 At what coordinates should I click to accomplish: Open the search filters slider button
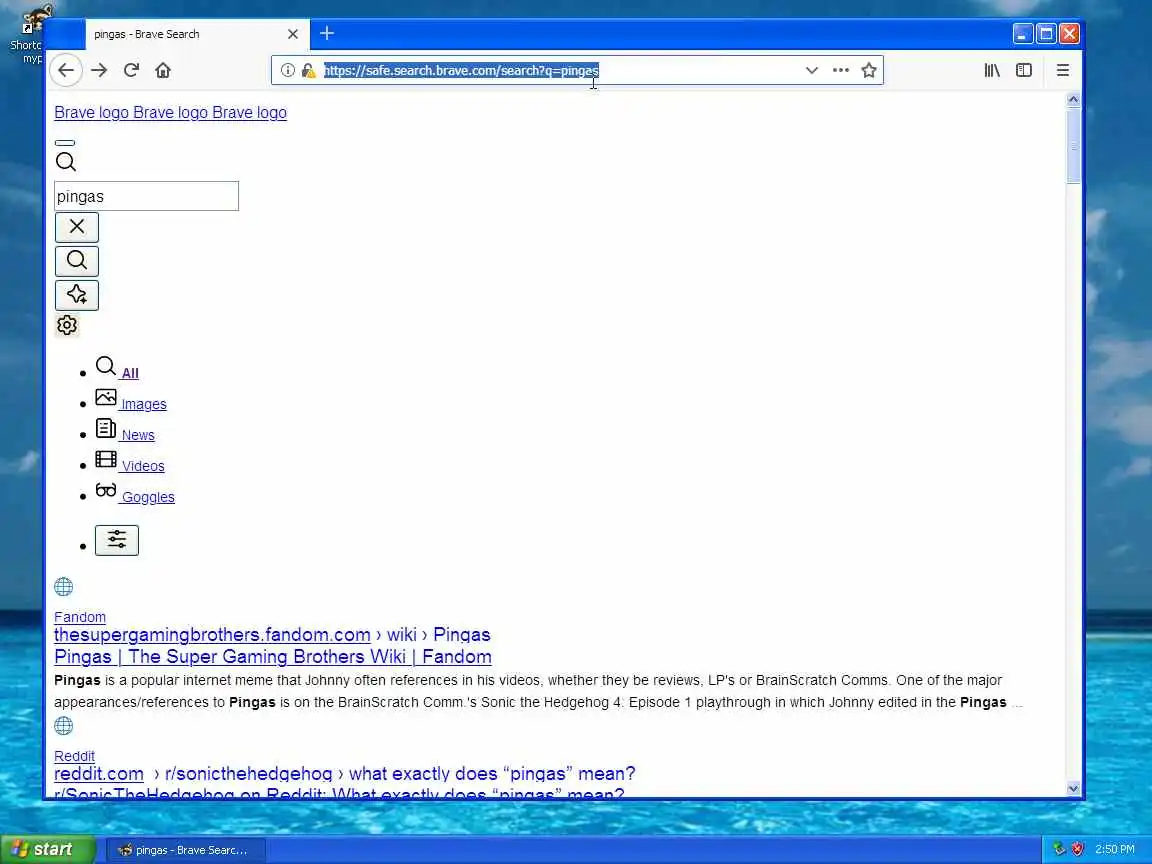tap(117, 540)
